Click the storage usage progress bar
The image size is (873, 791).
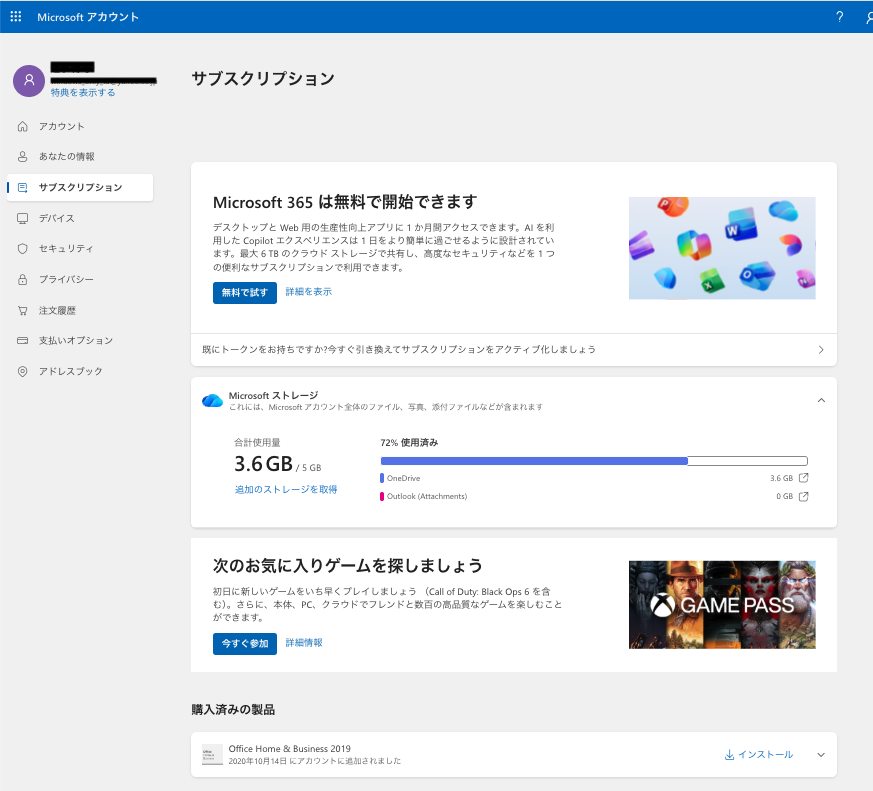(594, 461)
